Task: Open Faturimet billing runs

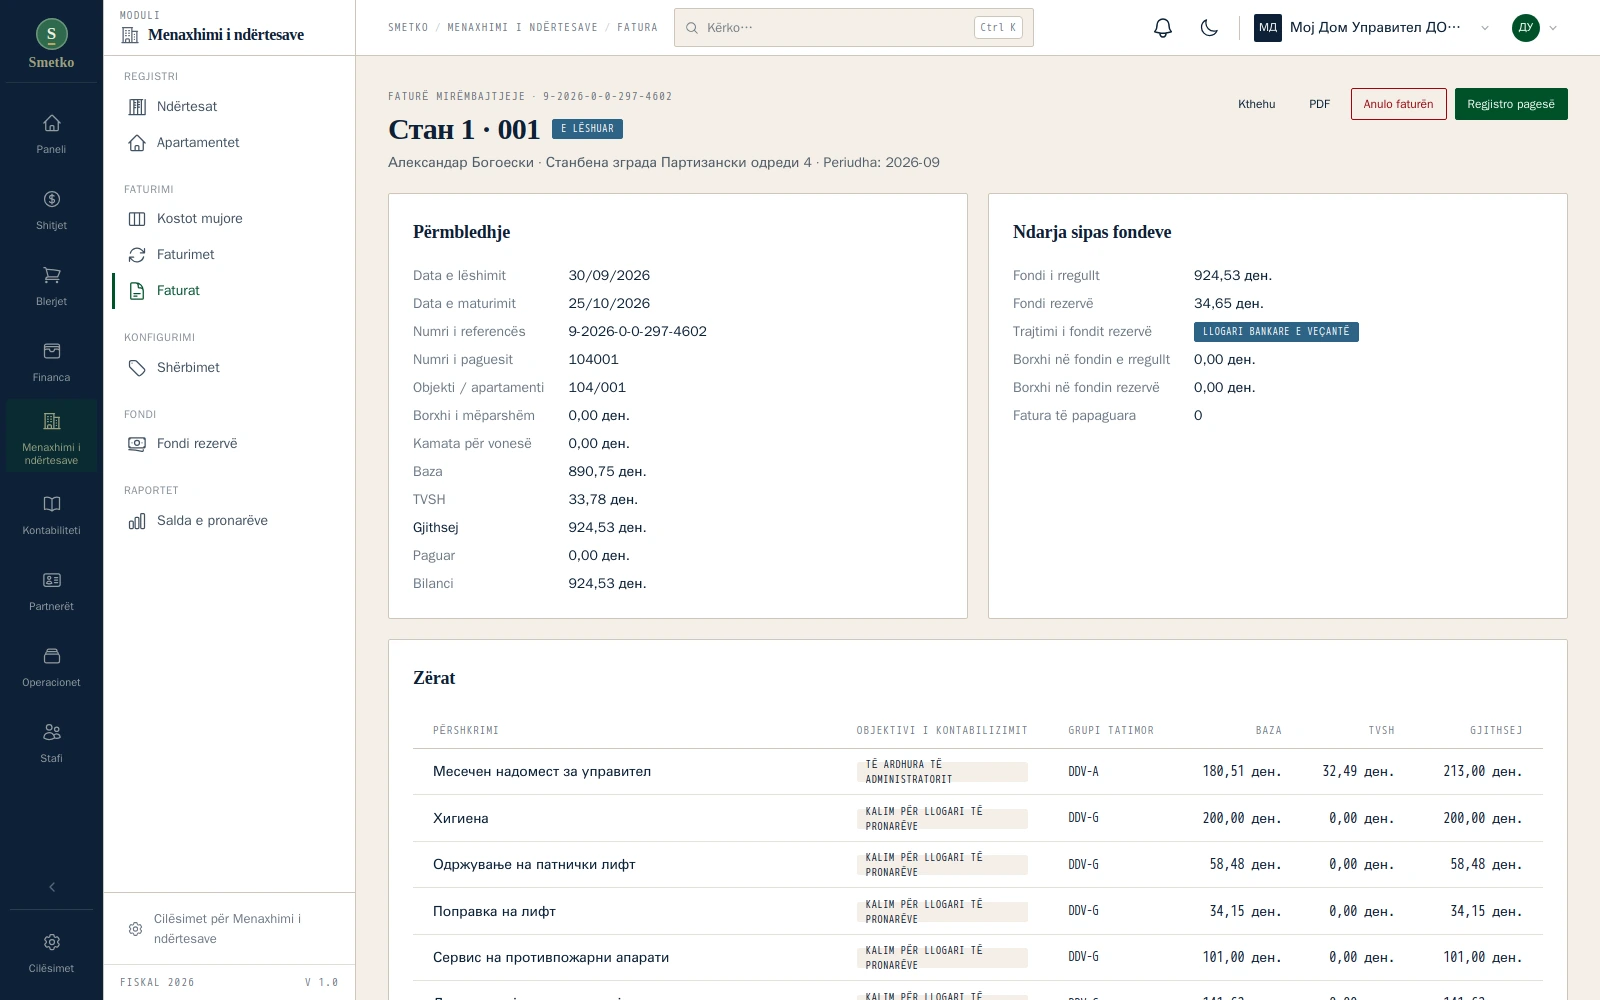Action: (229, 254)
